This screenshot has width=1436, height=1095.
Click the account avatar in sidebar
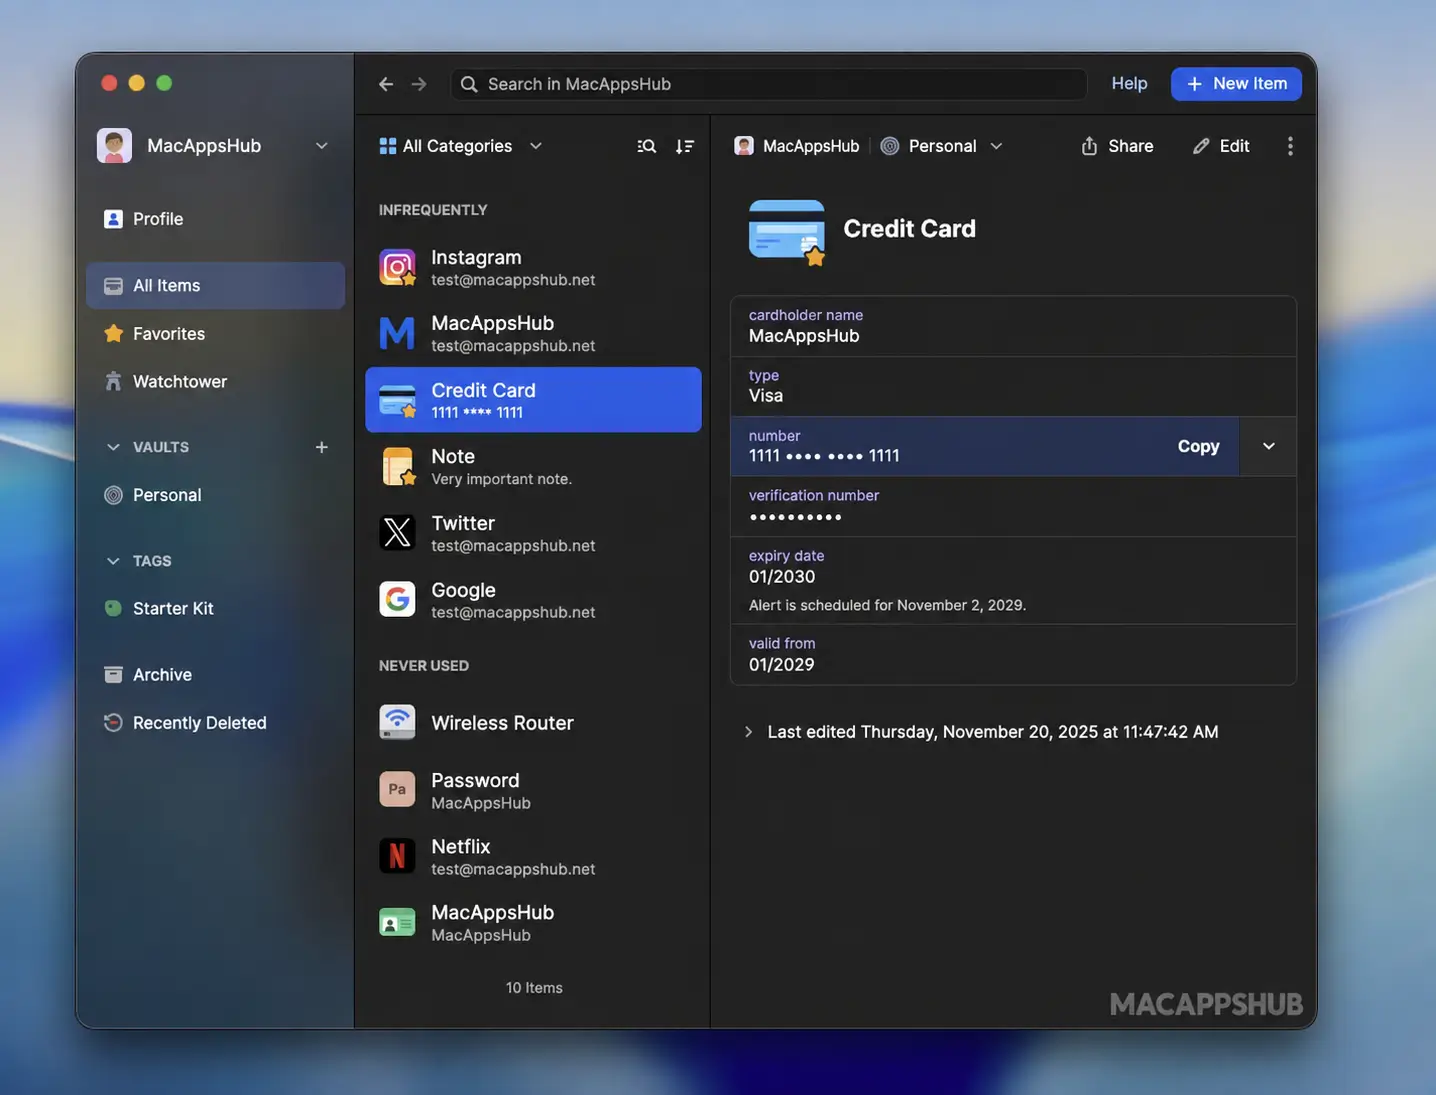pos(114,146)
